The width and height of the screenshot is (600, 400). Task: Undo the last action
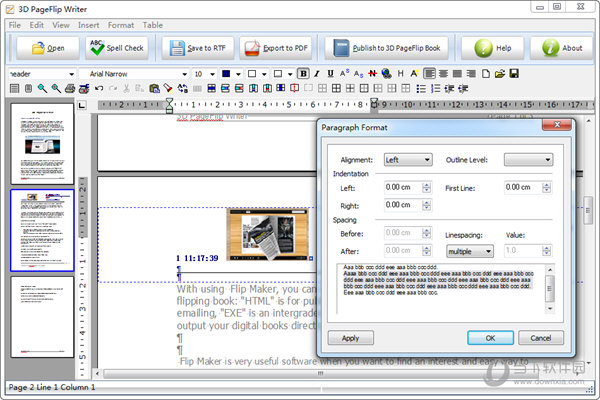coord(99,89)
